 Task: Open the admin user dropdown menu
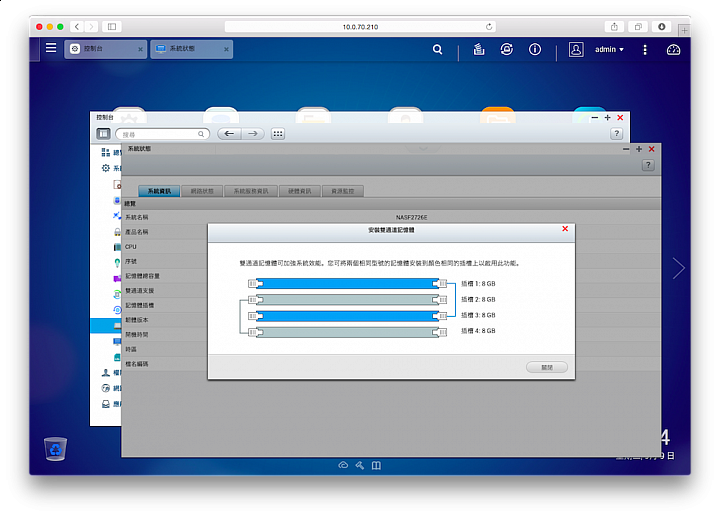609,49
